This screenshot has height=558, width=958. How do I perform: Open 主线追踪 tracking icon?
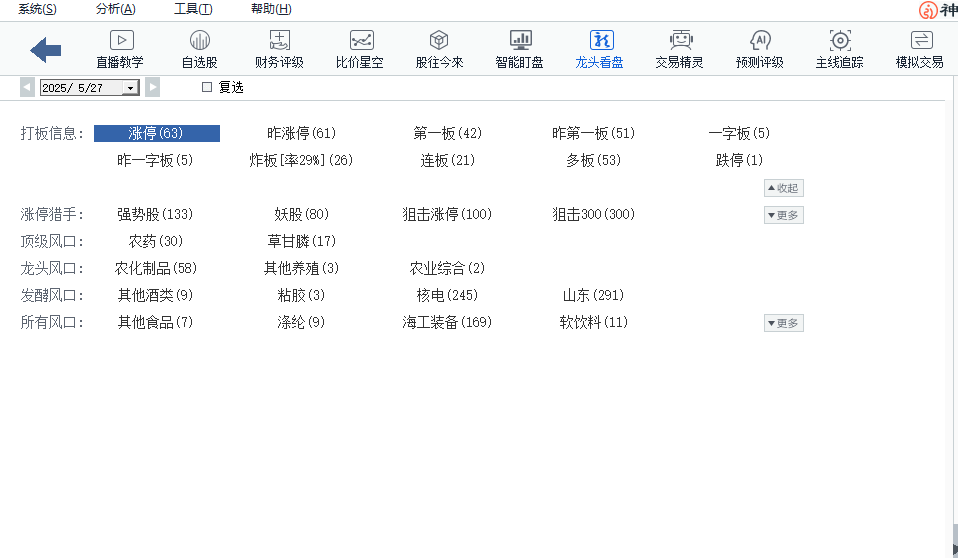point(840,41)
